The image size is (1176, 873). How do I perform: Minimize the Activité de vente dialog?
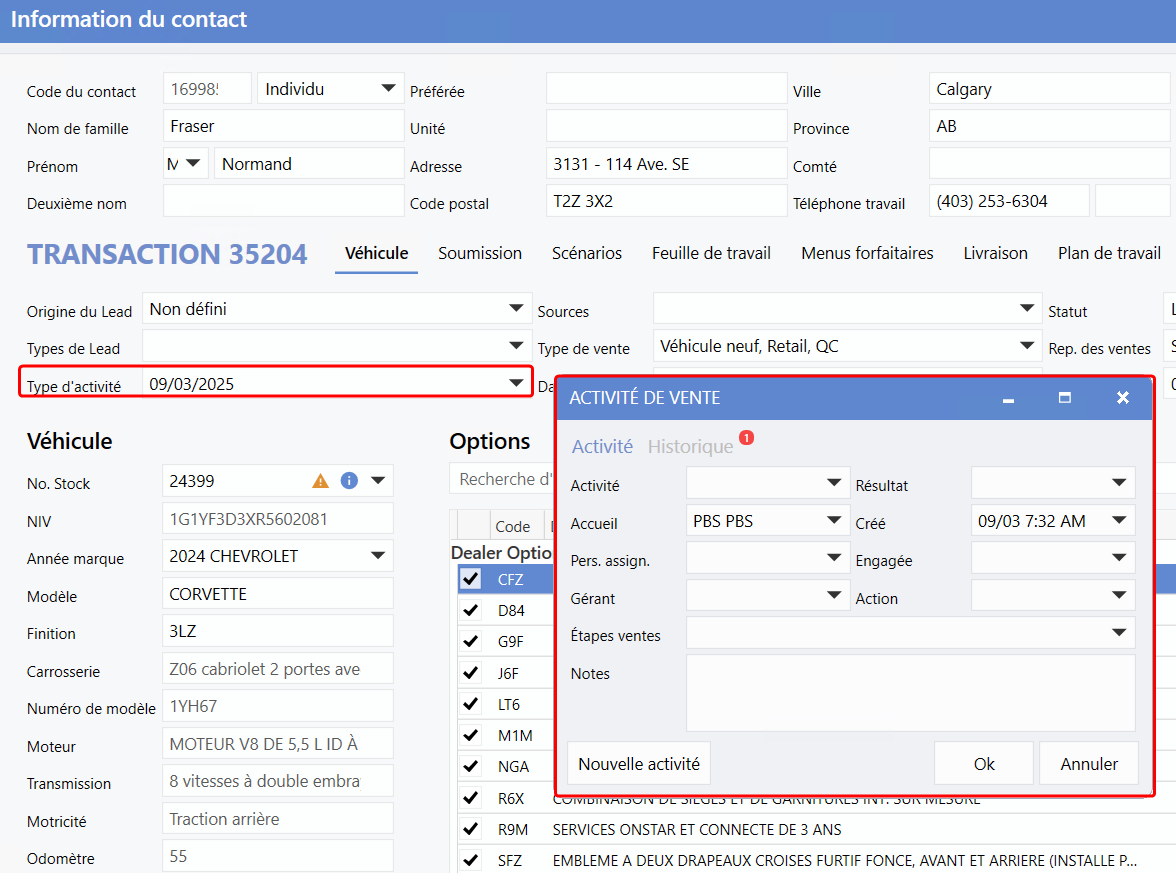[x=1008, y=398]
